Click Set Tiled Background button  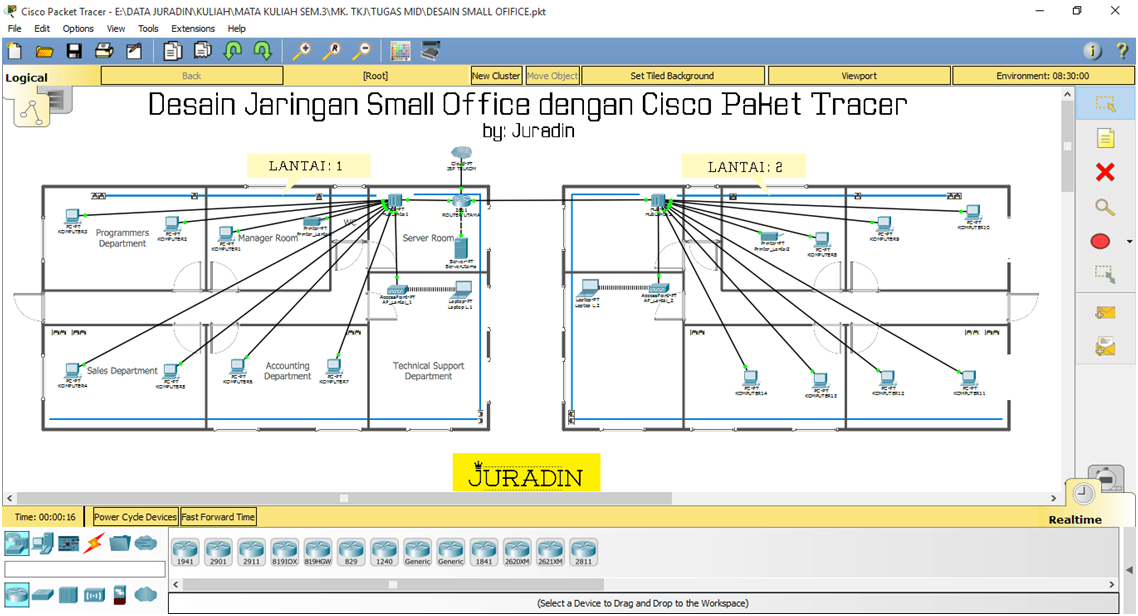pyautogui.click(x=672, y=75)
